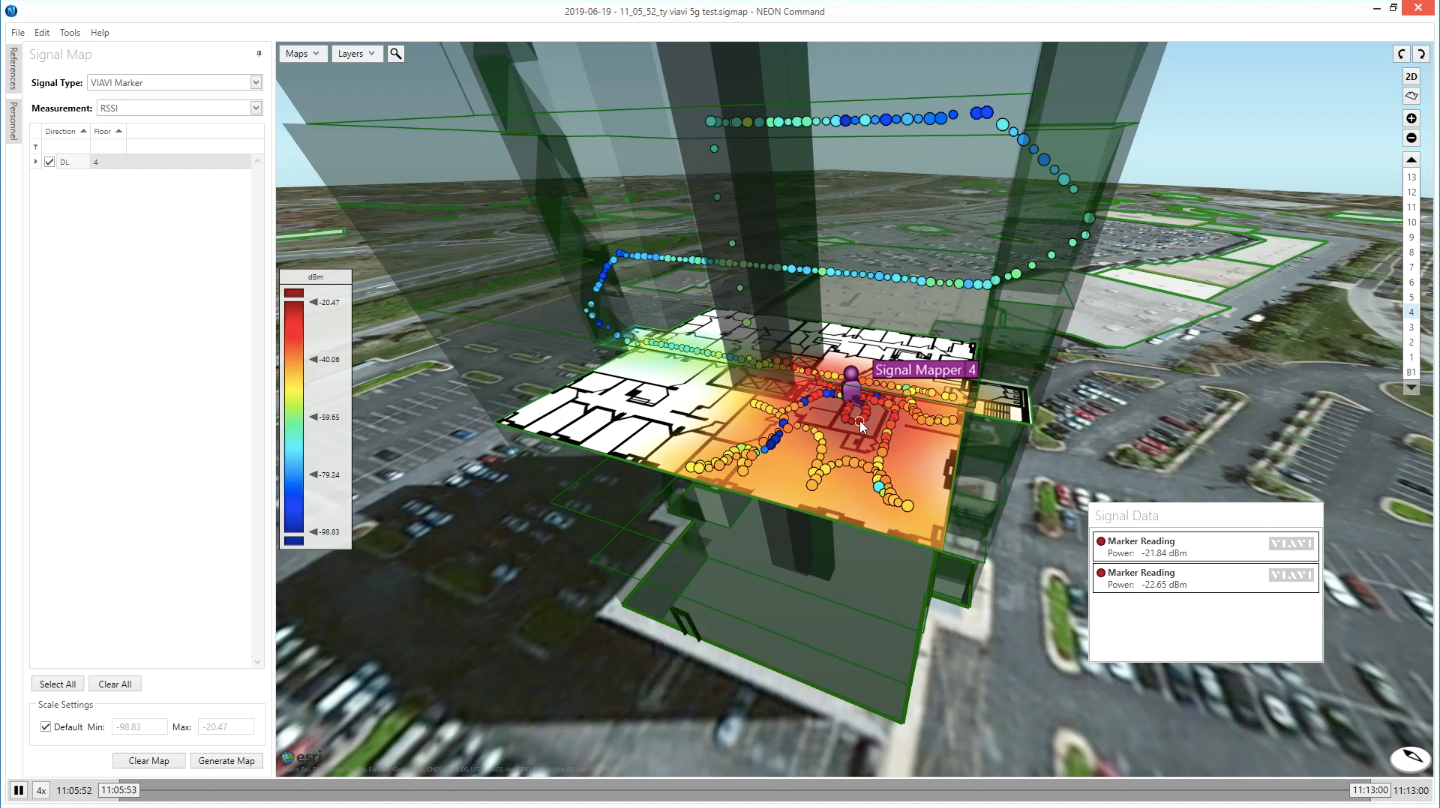Rotate the map view counterclockwise
The height and width of the screenshot is (808, 1440).
(x=1402, y=54)
